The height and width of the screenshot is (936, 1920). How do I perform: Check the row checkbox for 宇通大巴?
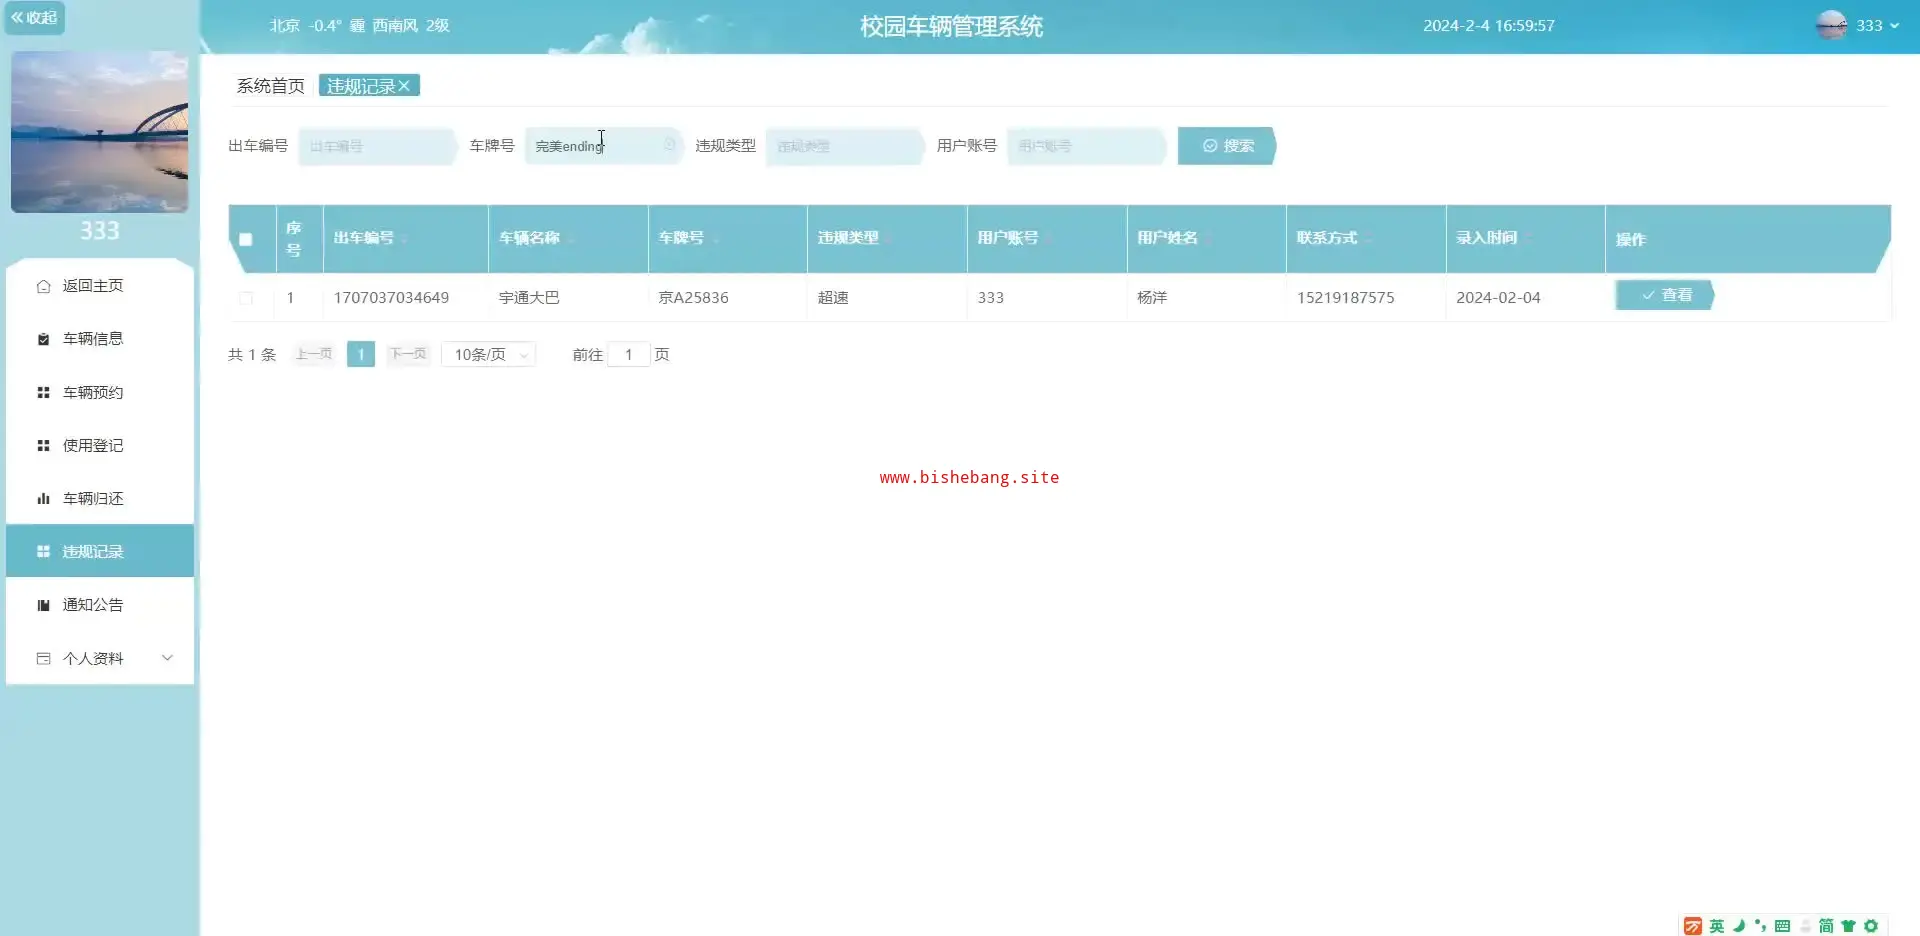tap(246, 298)
